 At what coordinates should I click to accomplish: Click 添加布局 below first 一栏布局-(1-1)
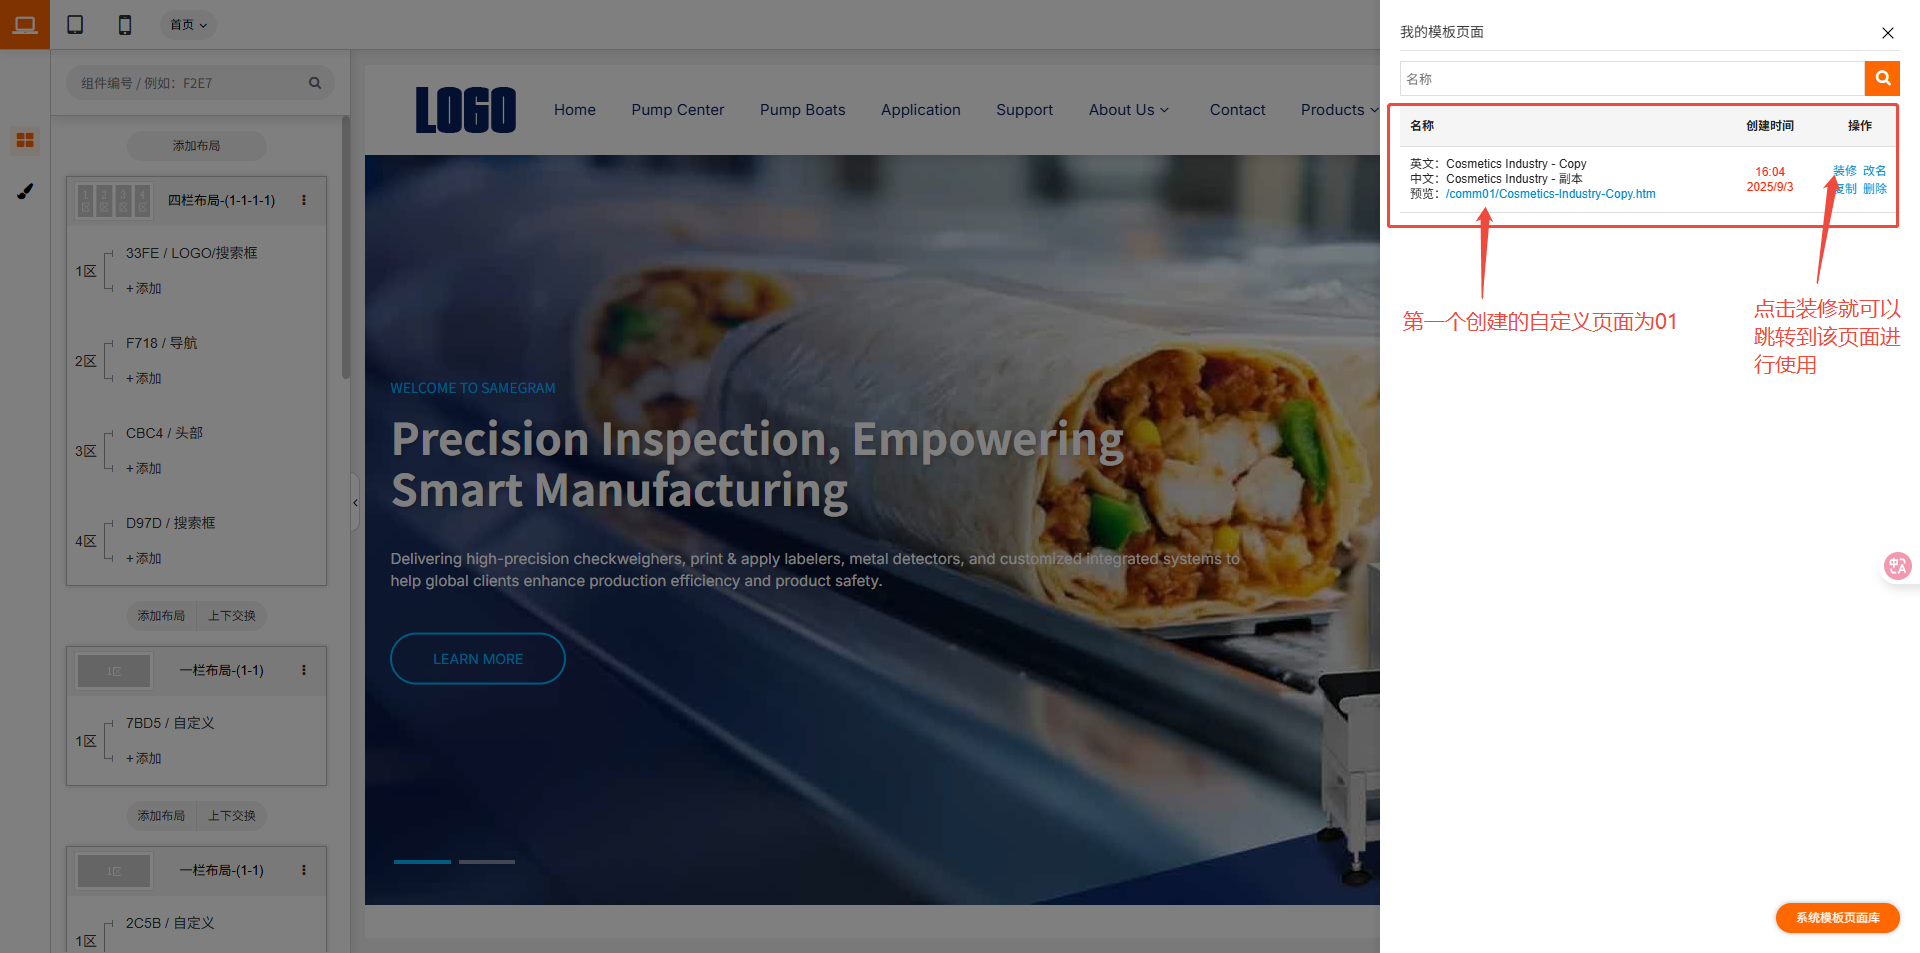[x=161, y=816]
